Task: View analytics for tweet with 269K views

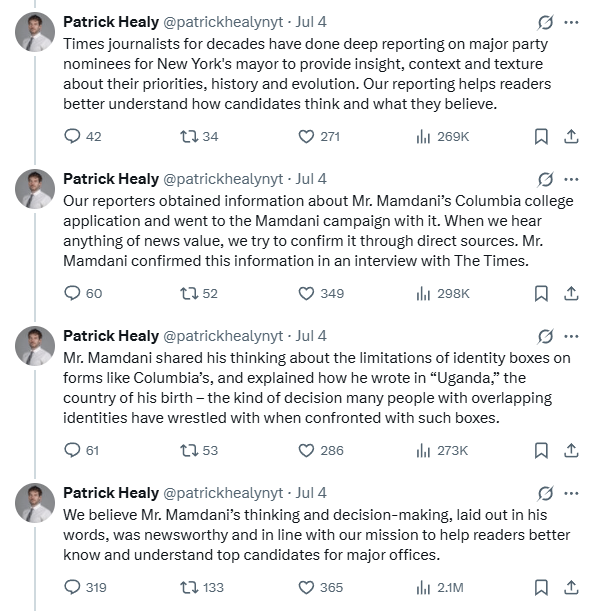Action: (442, 137)
